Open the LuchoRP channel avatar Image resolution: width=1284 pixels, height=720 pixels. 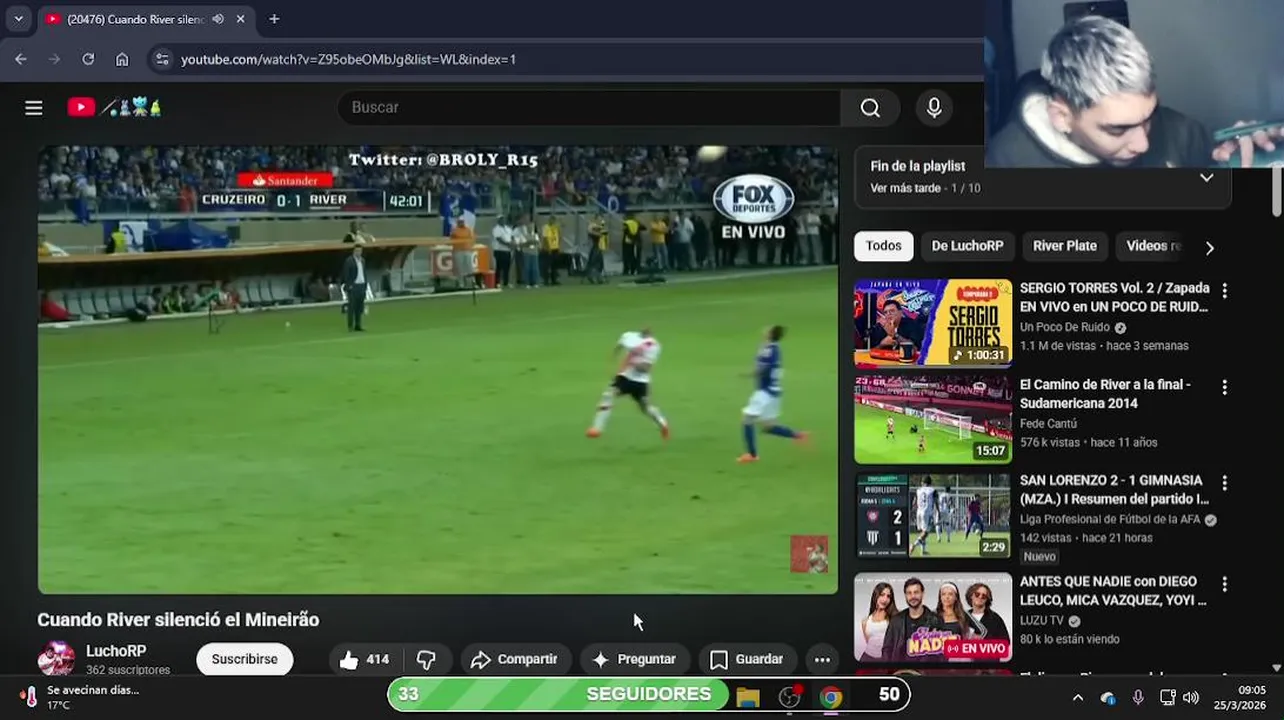point(56,660)
